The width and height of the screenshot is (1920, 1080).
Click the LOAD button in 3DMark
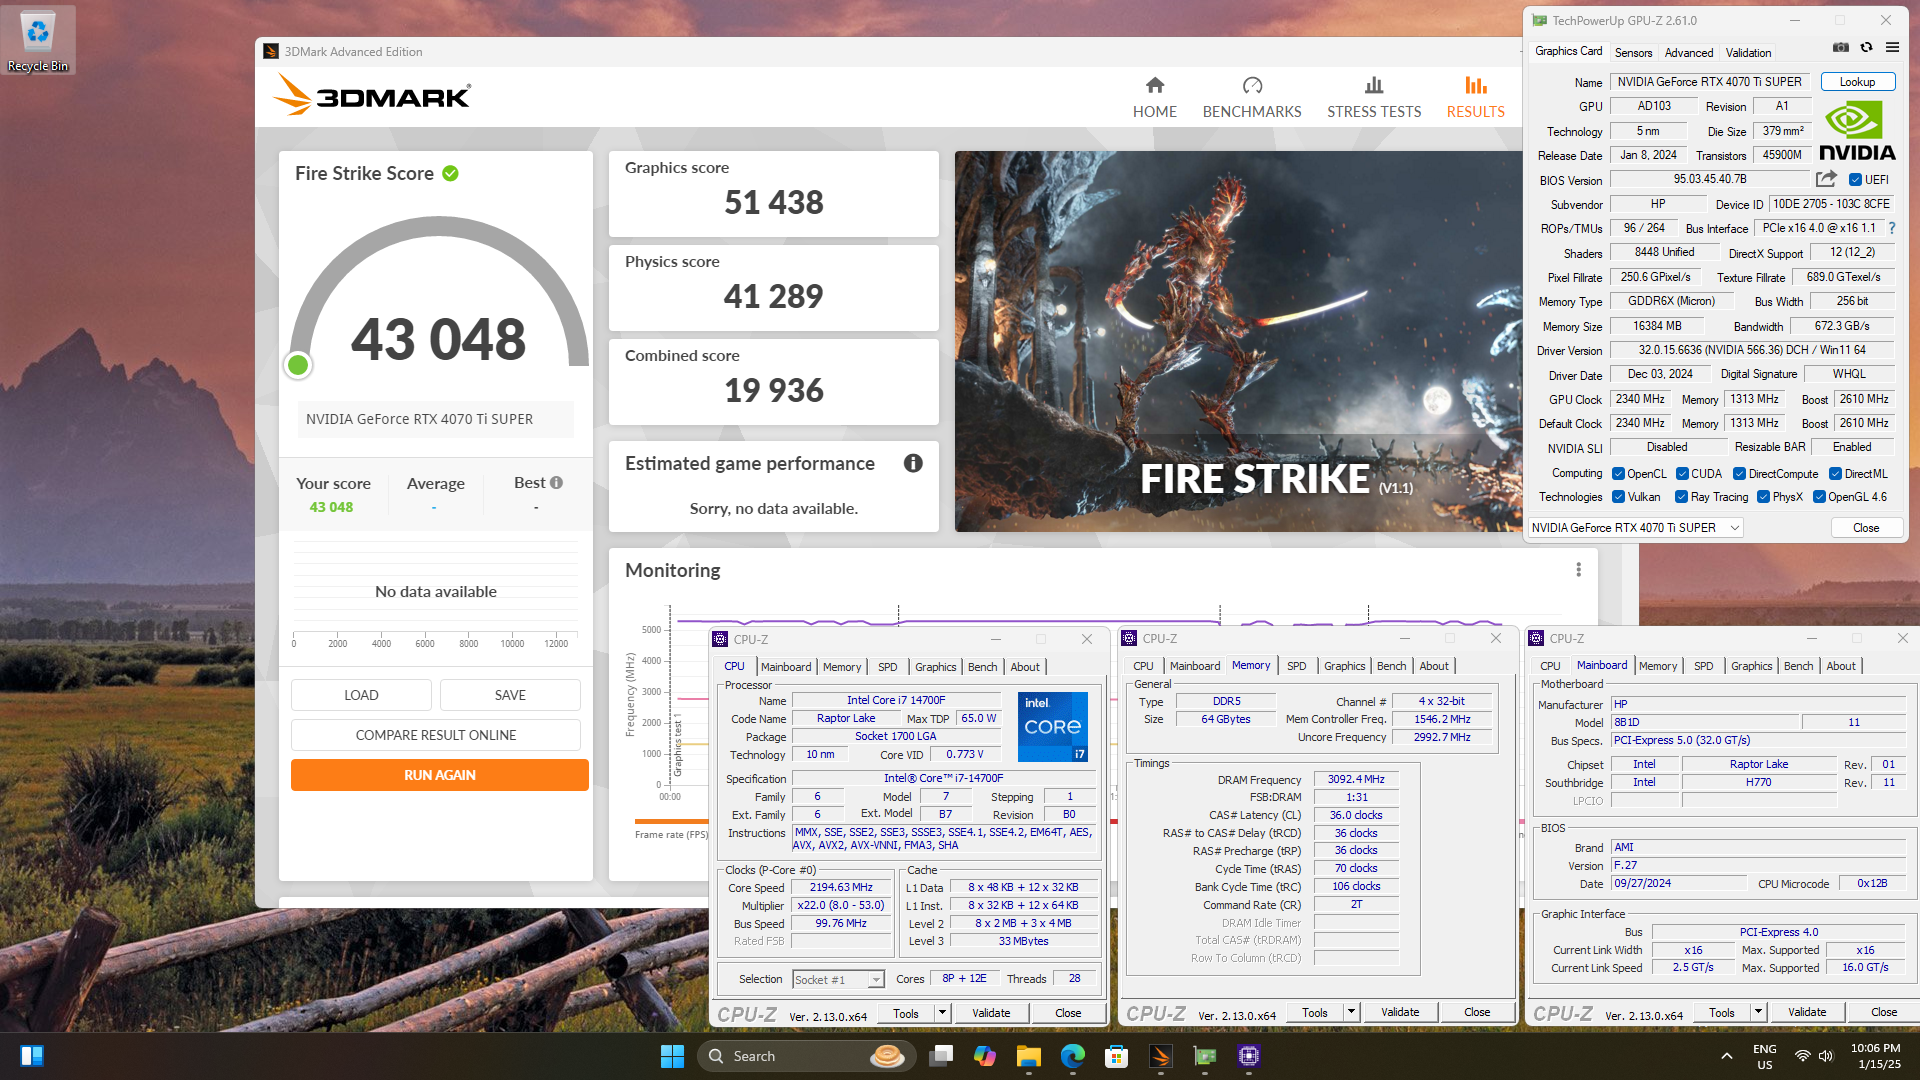click(x=361, y=695)
